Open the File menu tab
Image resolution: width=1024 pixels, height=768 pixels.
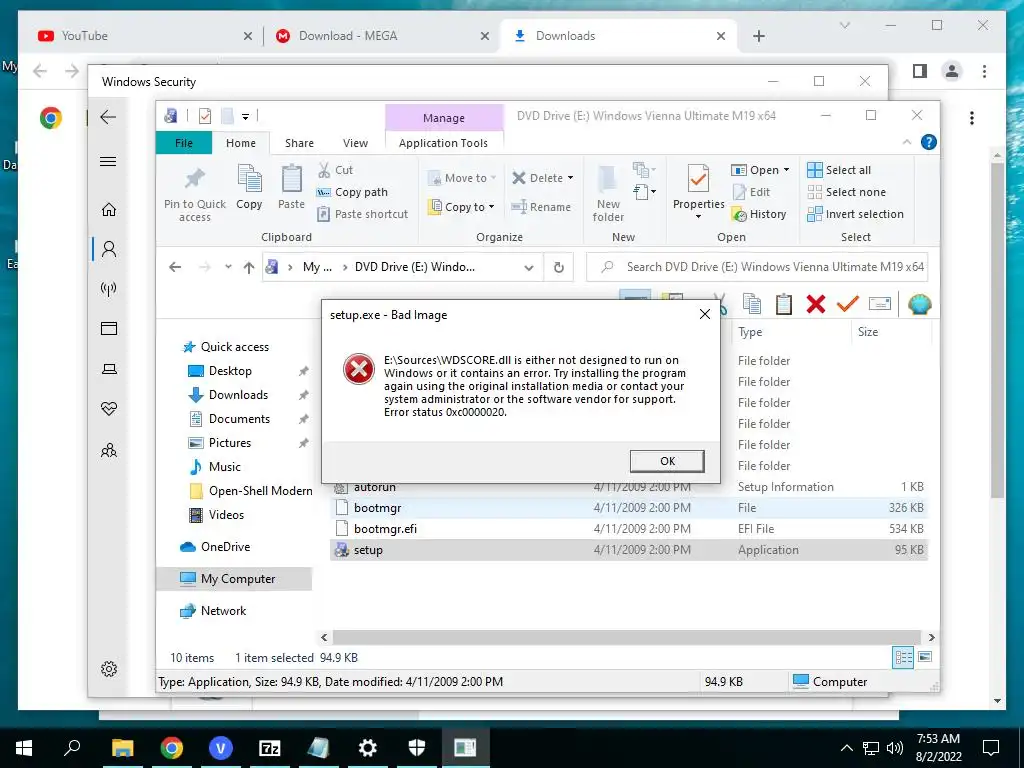(184, 143)
